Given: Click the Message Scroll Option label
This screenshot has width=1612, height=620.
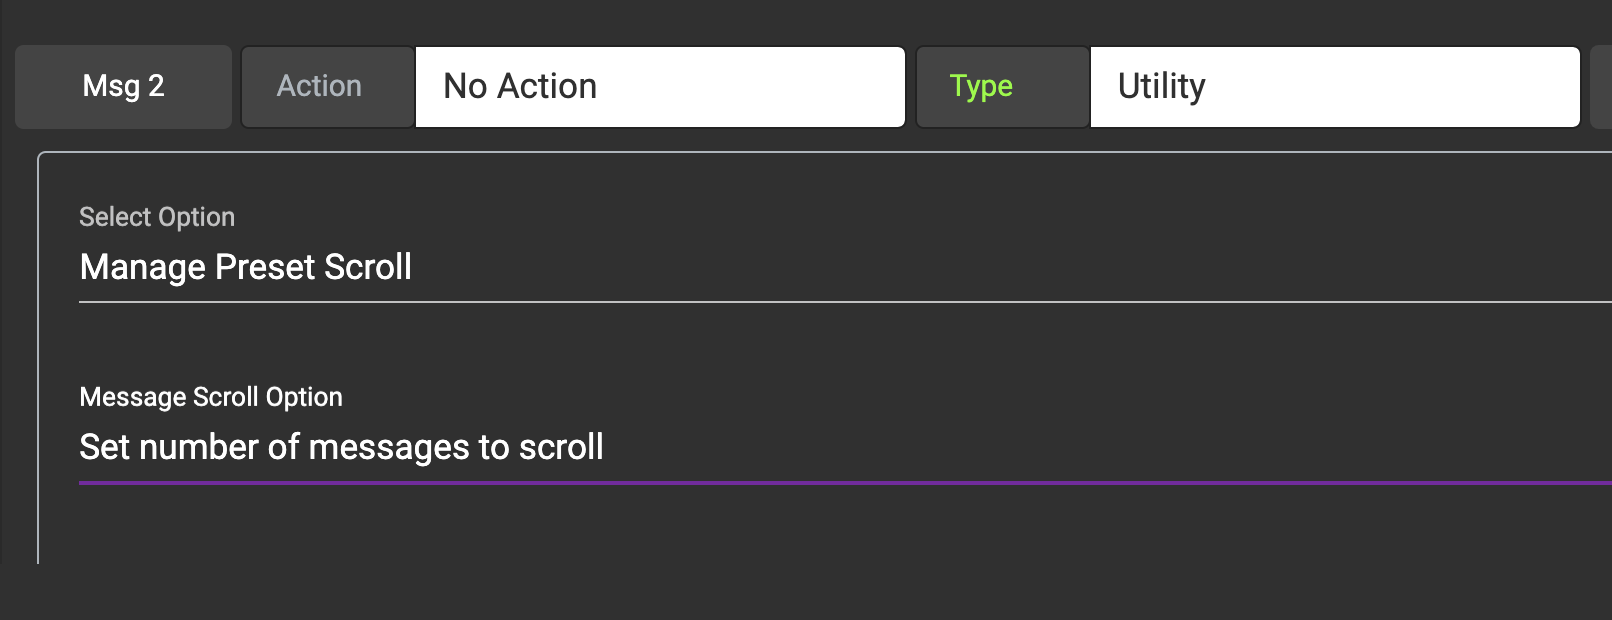Looking at the screenshot, I should (x=211, y=397).
